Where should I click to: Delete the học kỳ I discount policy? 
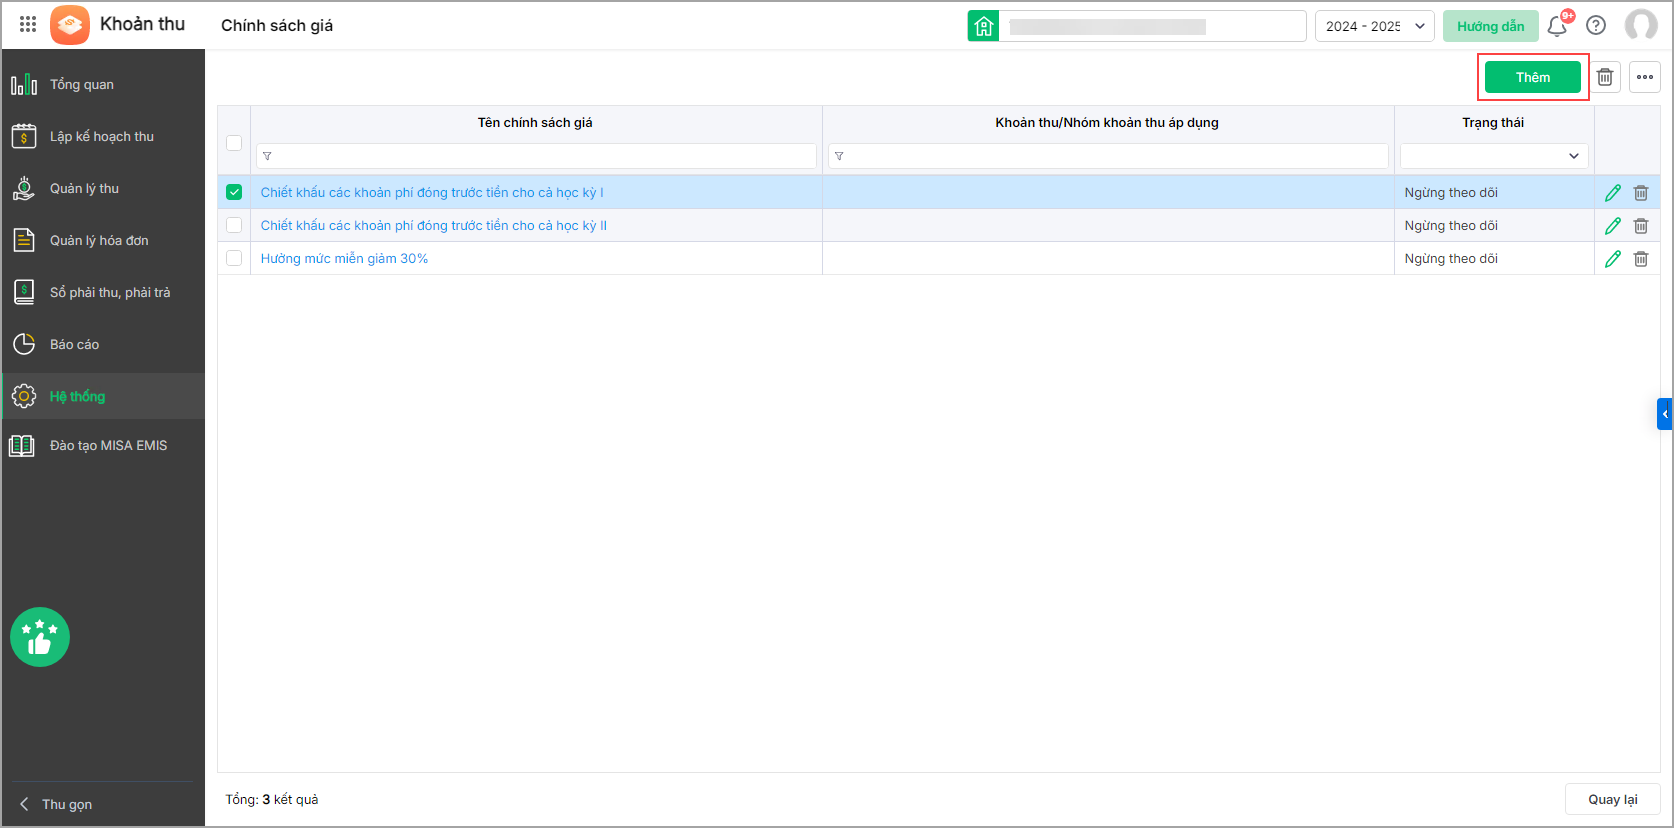[x=1641, y=193]
